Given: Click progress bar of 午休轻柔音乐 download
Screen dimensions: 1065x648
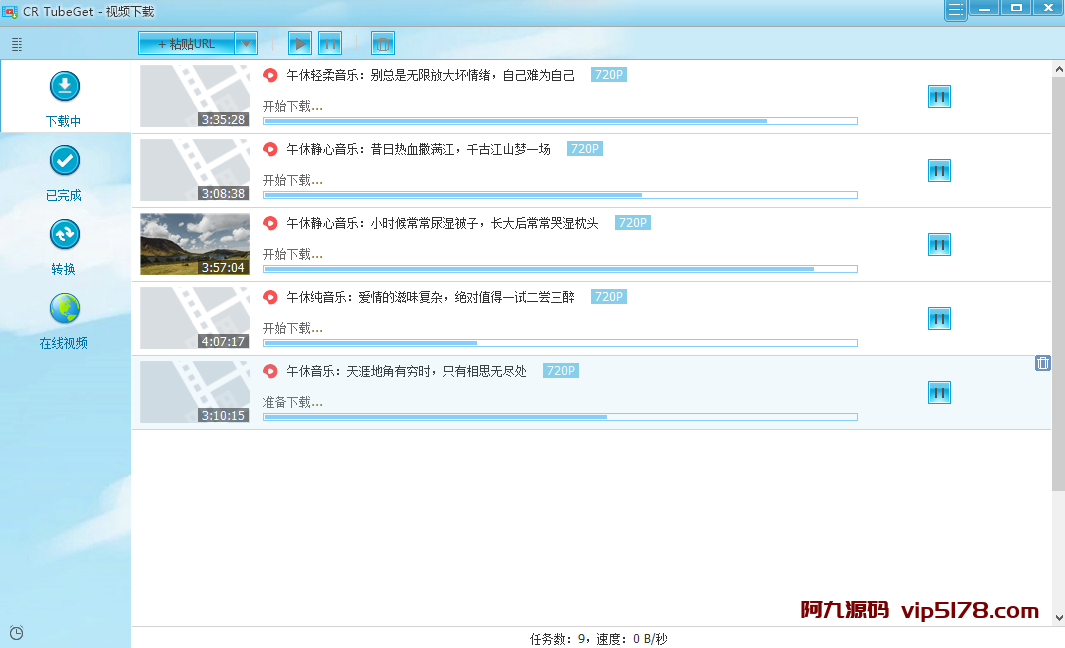Looking at the screenshot, I should [560, 121].
